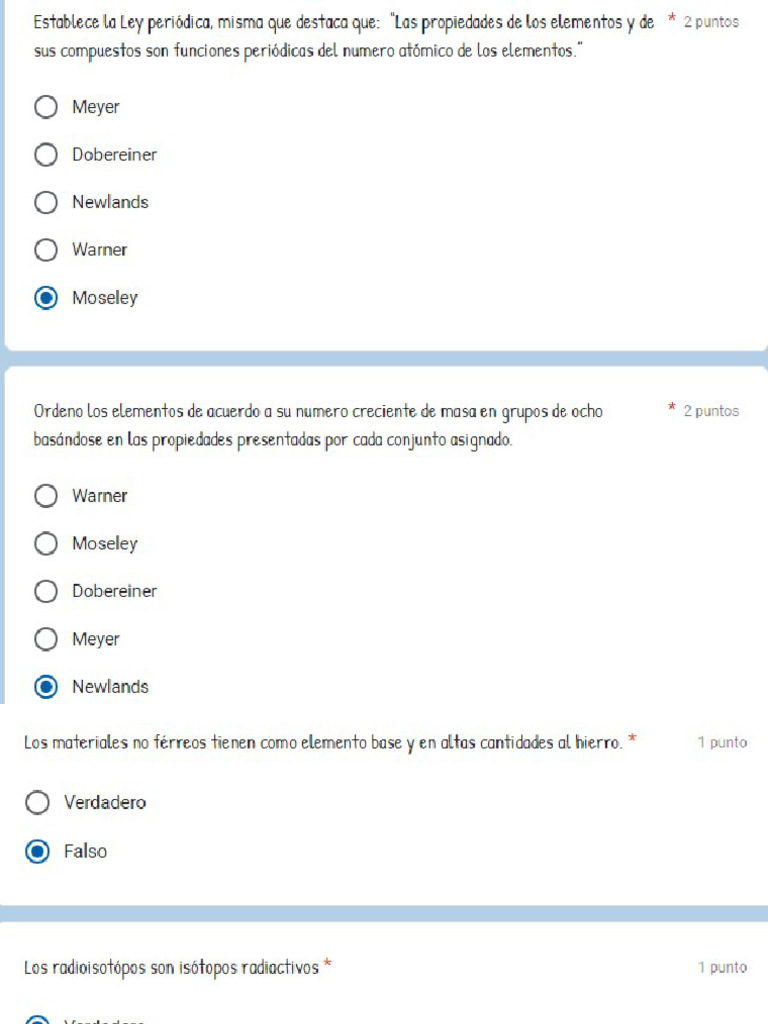Viewport: 768px width, 1024px height.
Task: Click the materiales no férreos question text
Action: [322, 743]
